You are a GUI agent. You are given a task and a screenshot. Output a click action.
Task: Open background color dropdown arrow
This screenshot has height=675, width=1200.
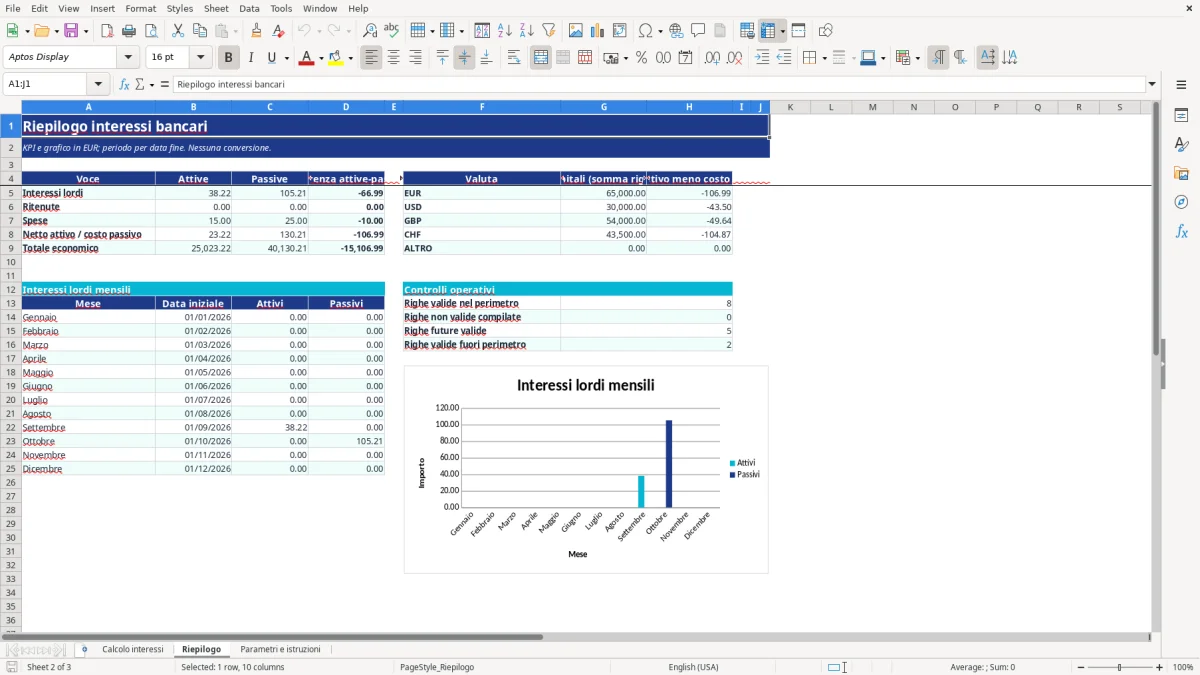[x=350, y=58]
